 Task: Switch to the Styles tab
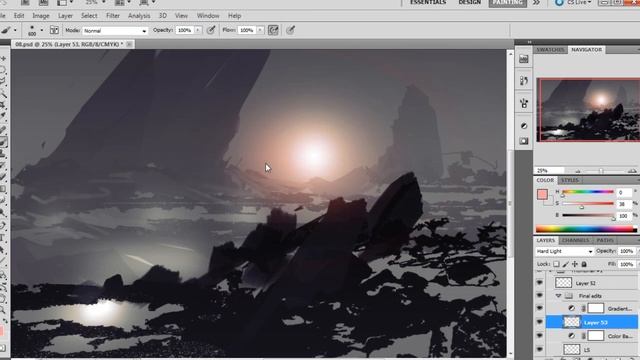[x=569, y=180]
